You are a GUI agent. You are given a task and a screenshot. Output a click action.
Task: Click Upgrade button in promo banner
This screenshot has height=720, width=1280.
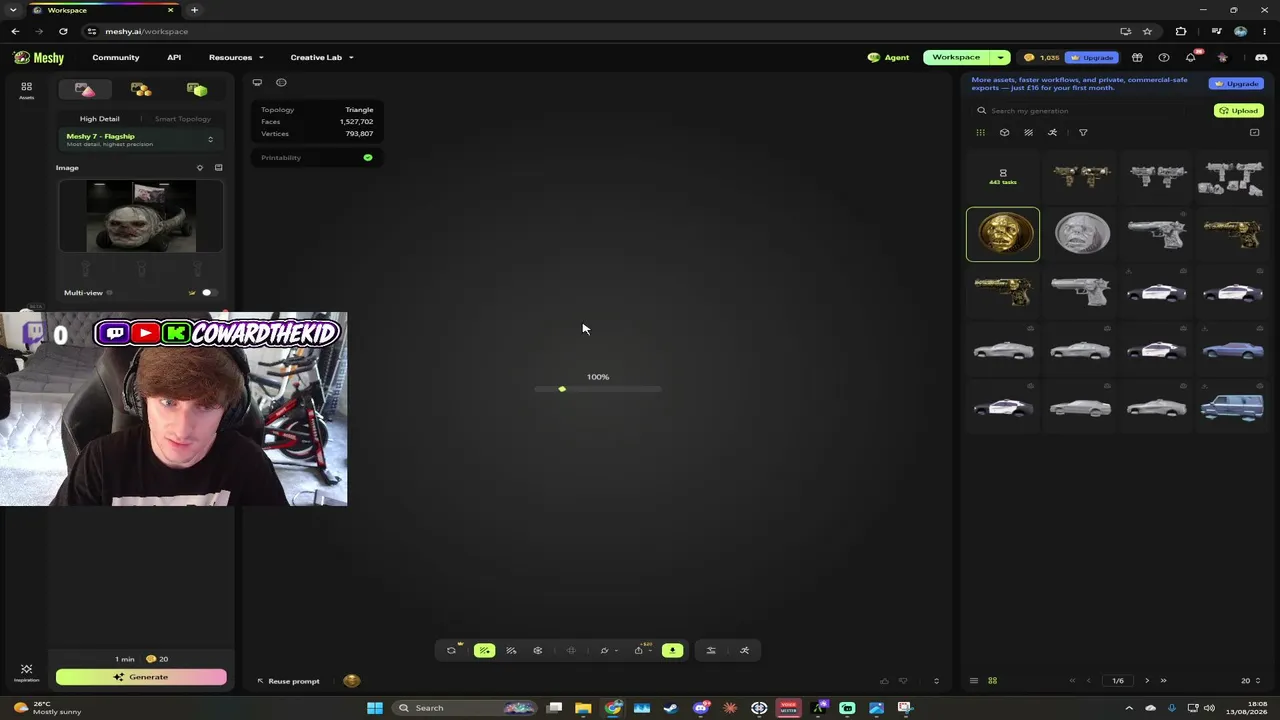point(1236,84)
